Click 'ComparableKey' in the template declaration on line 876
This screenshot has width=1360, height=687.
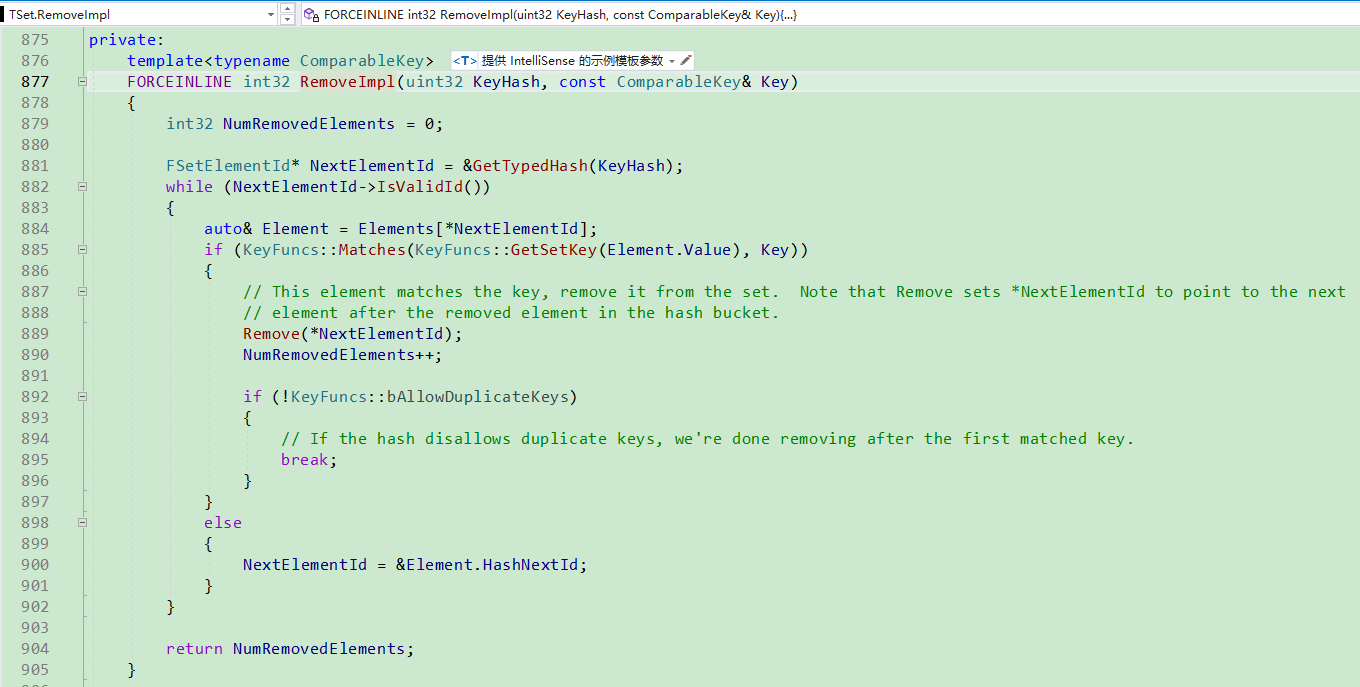coord(367,61)
